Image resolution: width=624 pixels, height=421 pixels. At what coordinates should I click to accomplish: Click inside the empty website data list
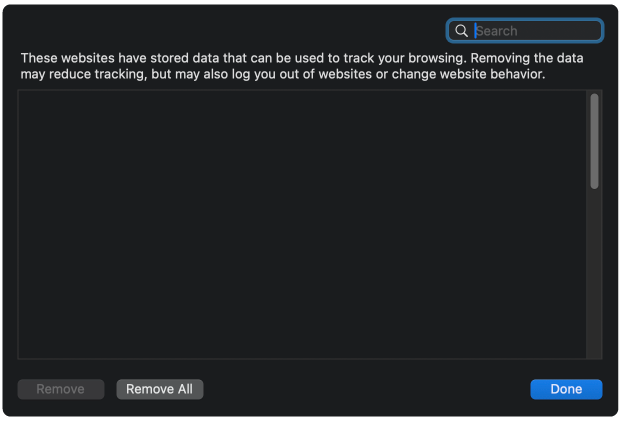pos(302,224)
